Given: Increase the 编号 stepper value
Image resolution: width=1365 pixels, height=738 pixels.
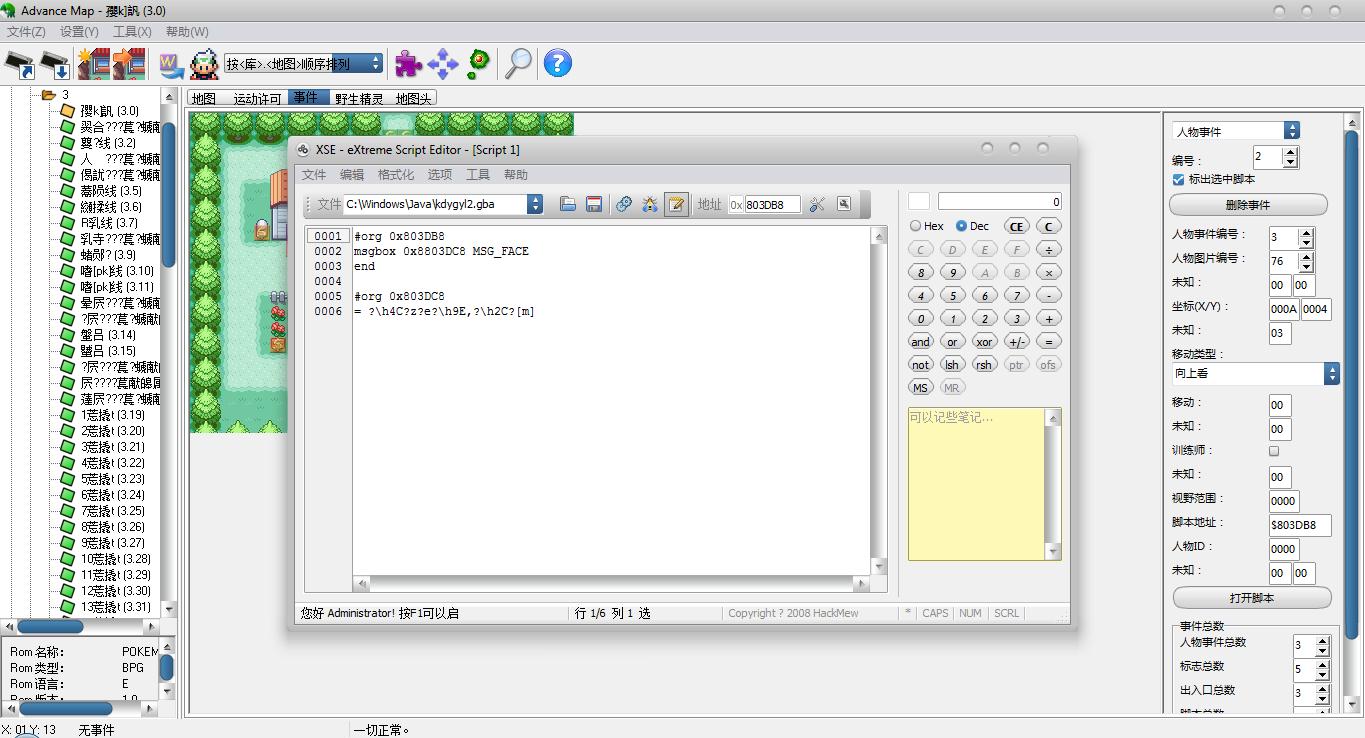Looking at the screenshot, I should tap(1290, 152).
